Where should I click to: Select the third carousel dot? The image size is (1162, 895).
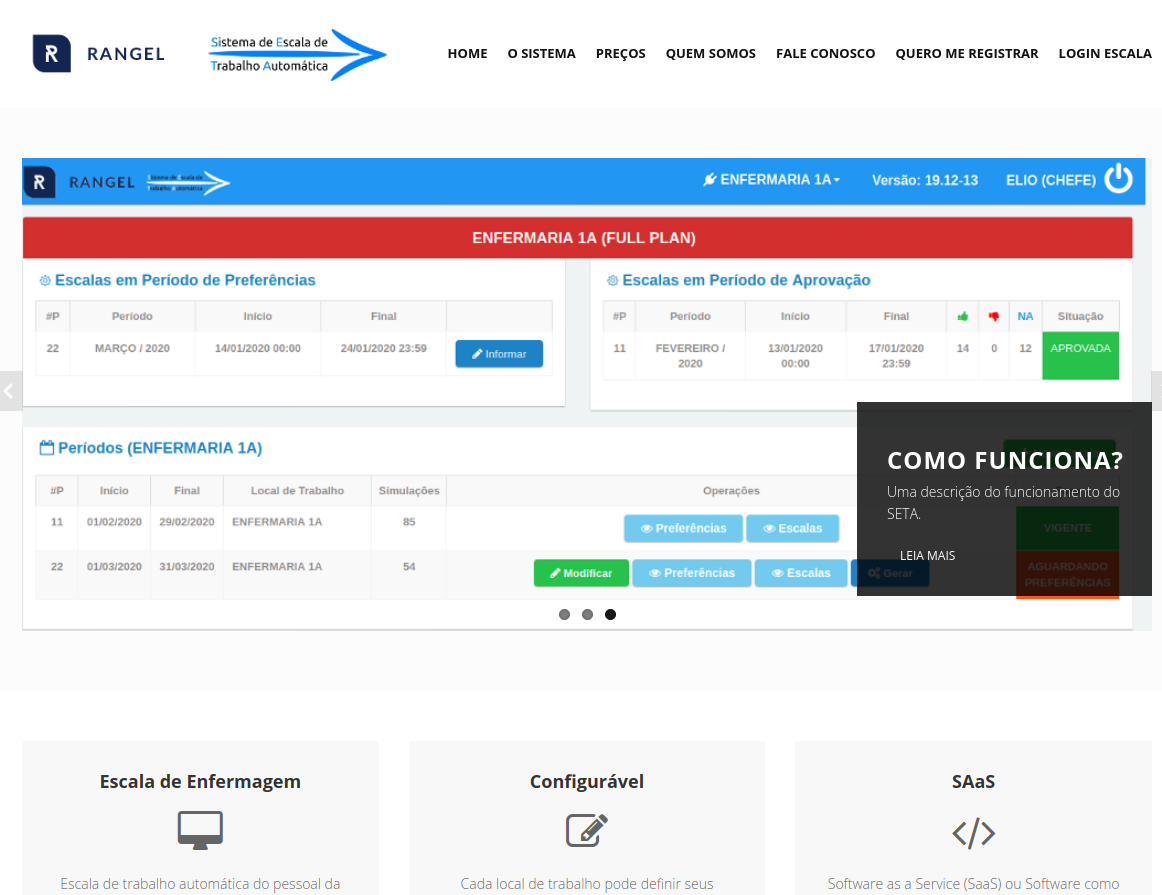pyautogui.click(x=610, y=615)
